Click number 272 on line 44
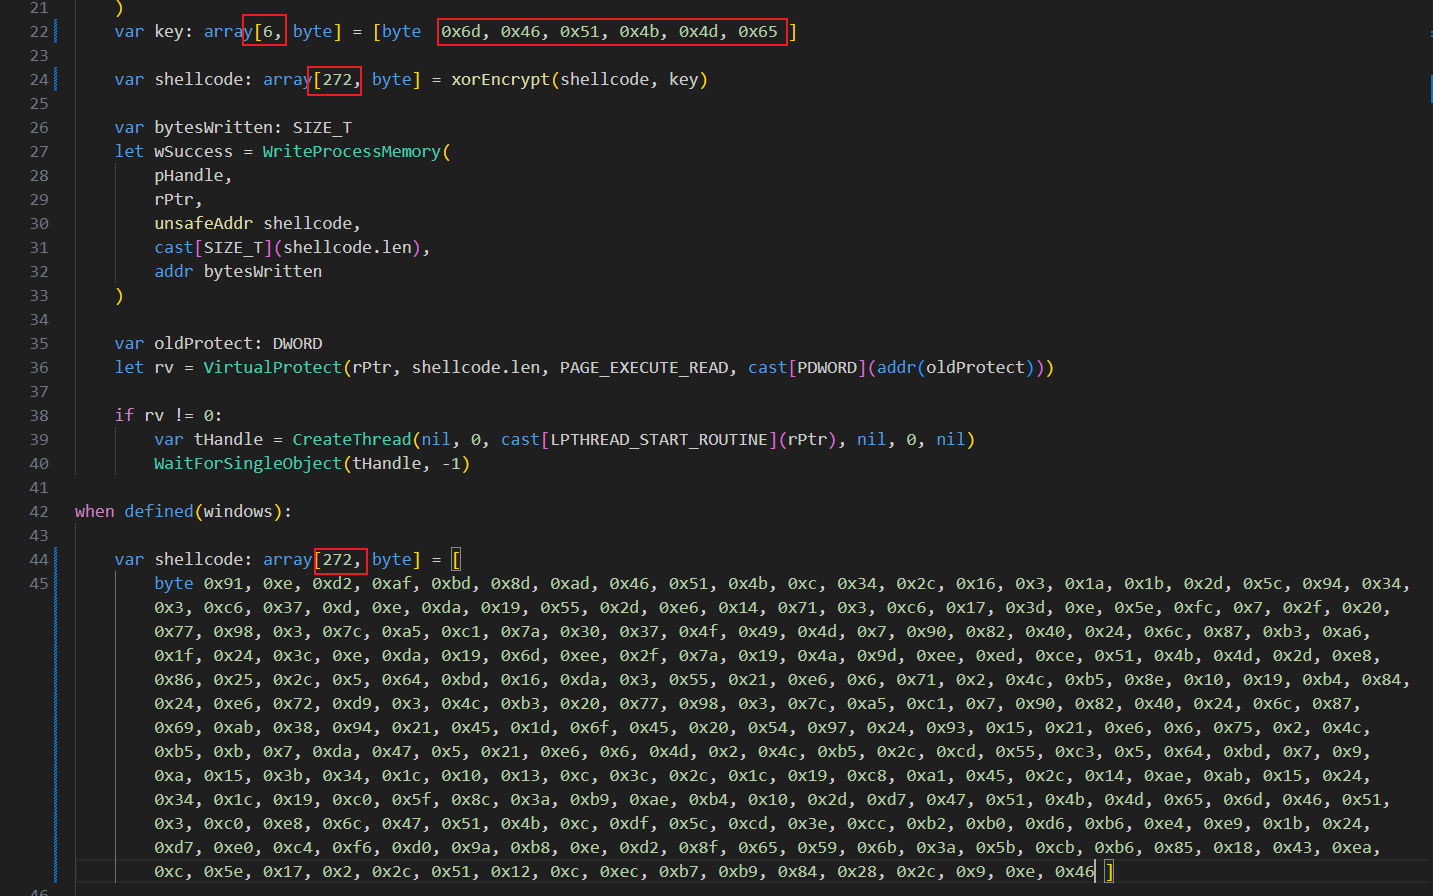This screenshot has height=896, width=1433. pyautogui.click(x=337, y=560)
